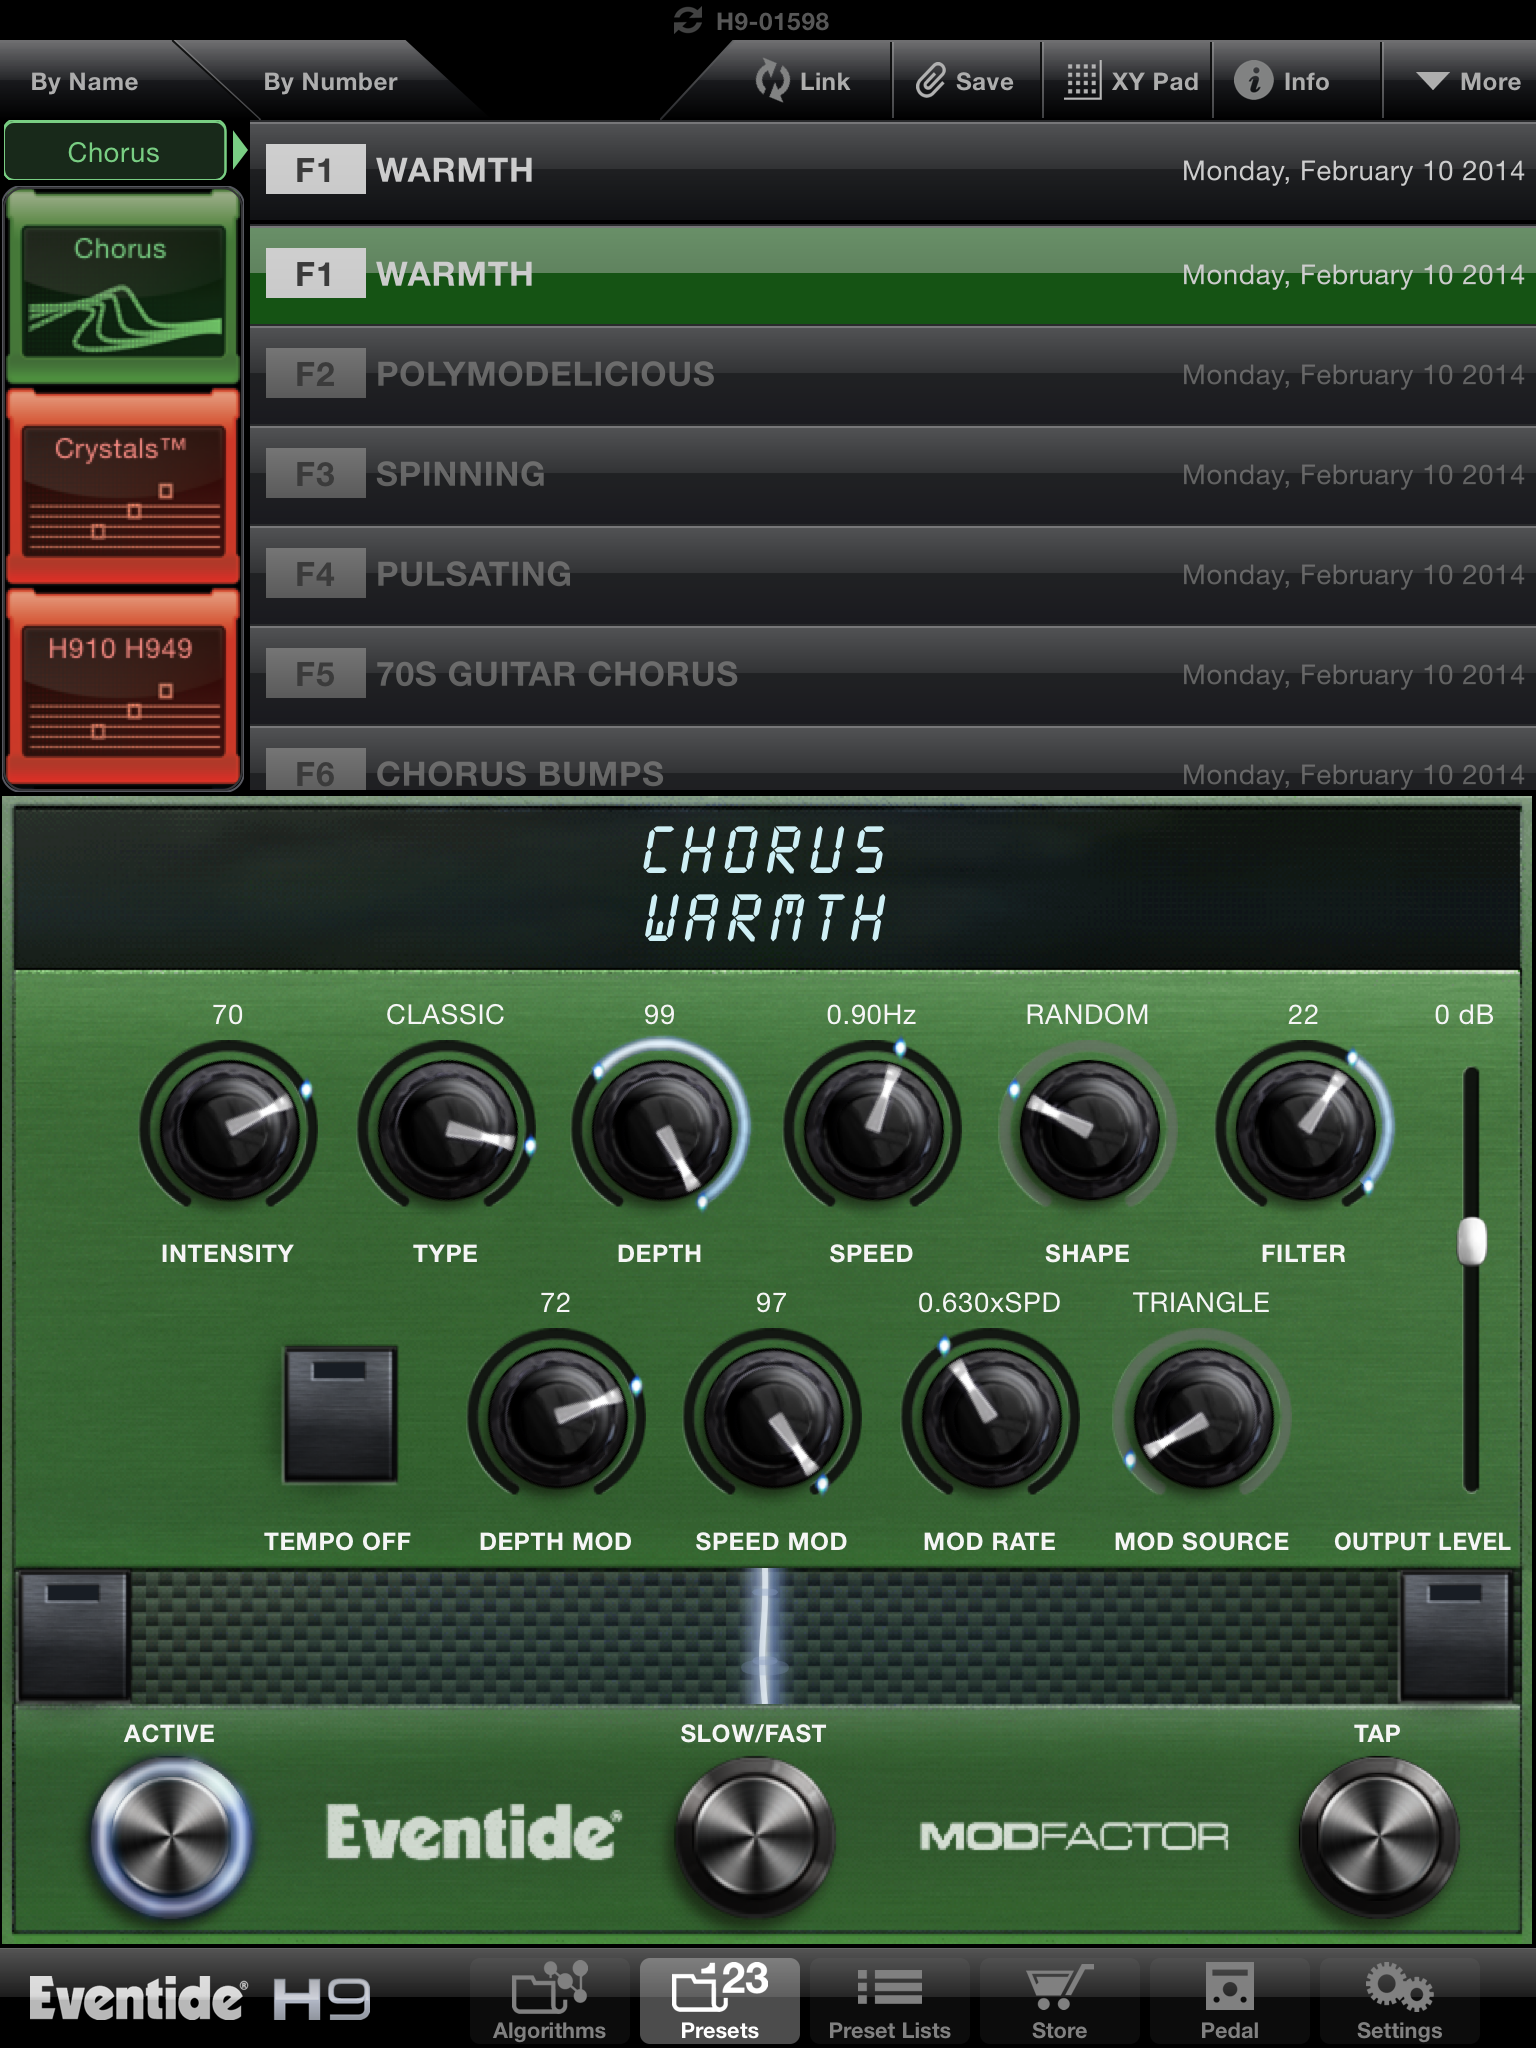Open the Preset Lists tab
Viewport: 1536px width, 2048px height.
[x=890, y=2001]
